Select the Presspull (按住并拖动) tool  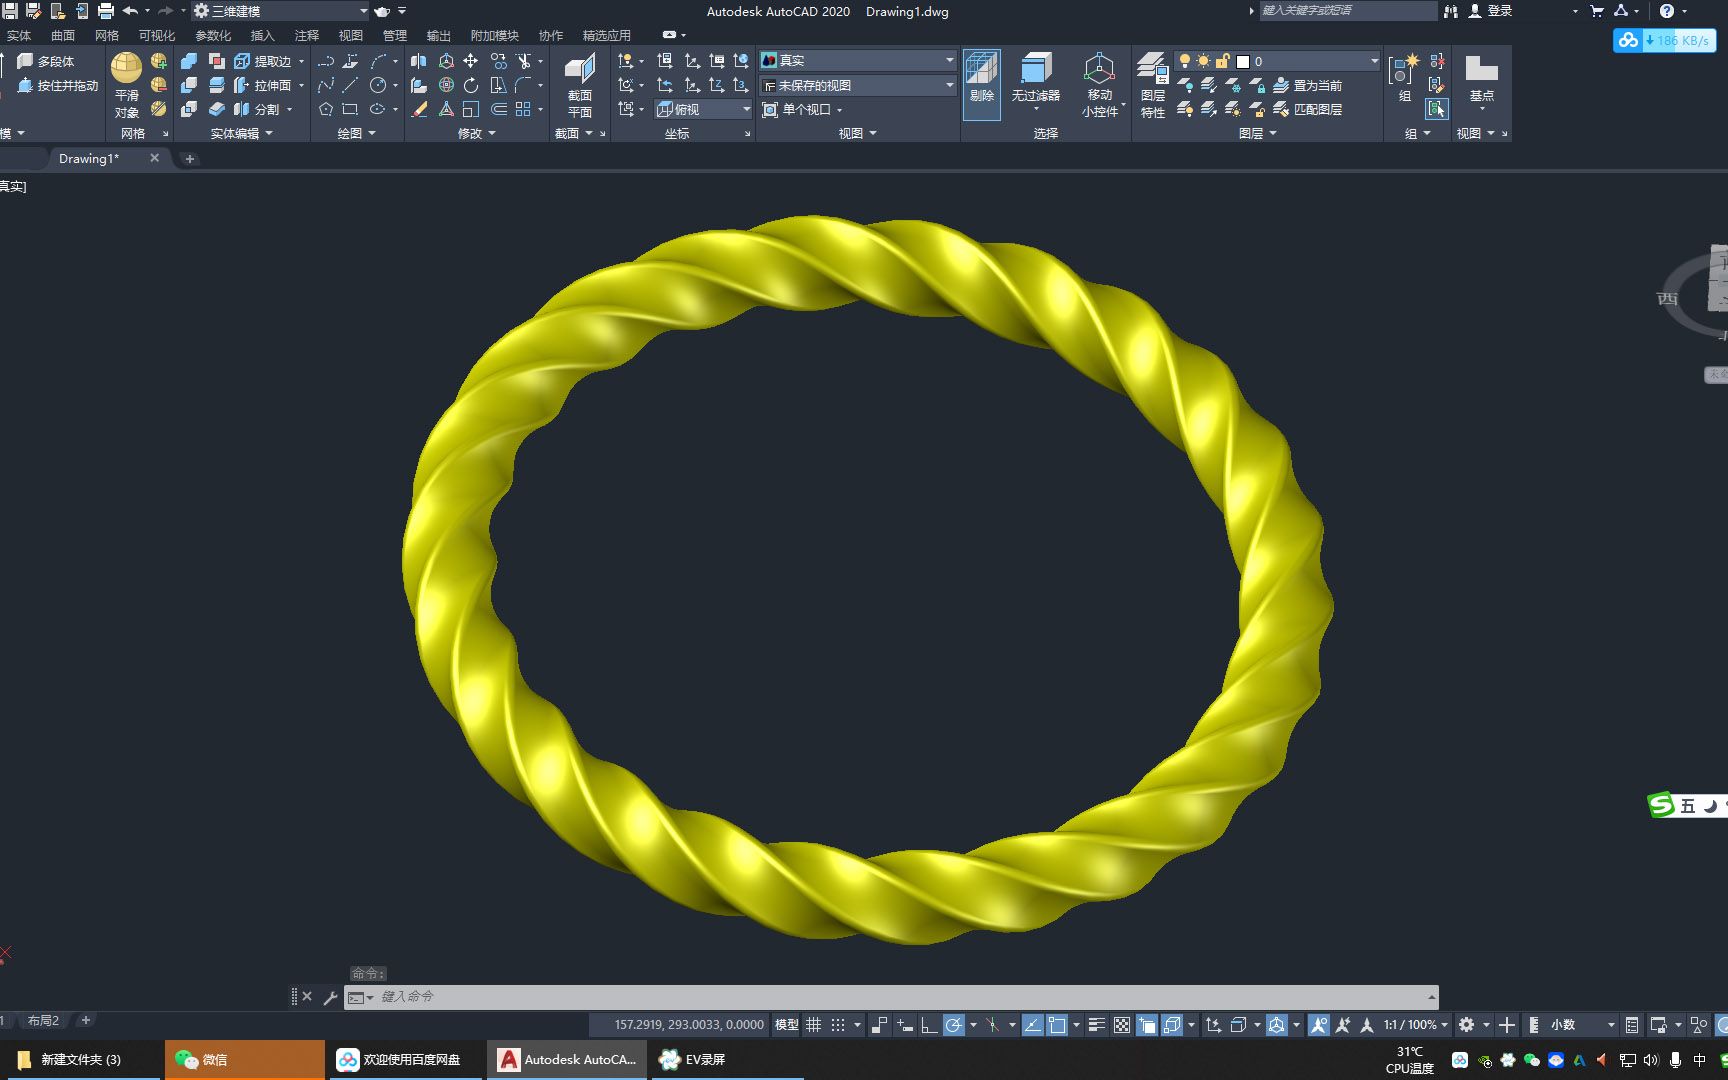[58, 86]
